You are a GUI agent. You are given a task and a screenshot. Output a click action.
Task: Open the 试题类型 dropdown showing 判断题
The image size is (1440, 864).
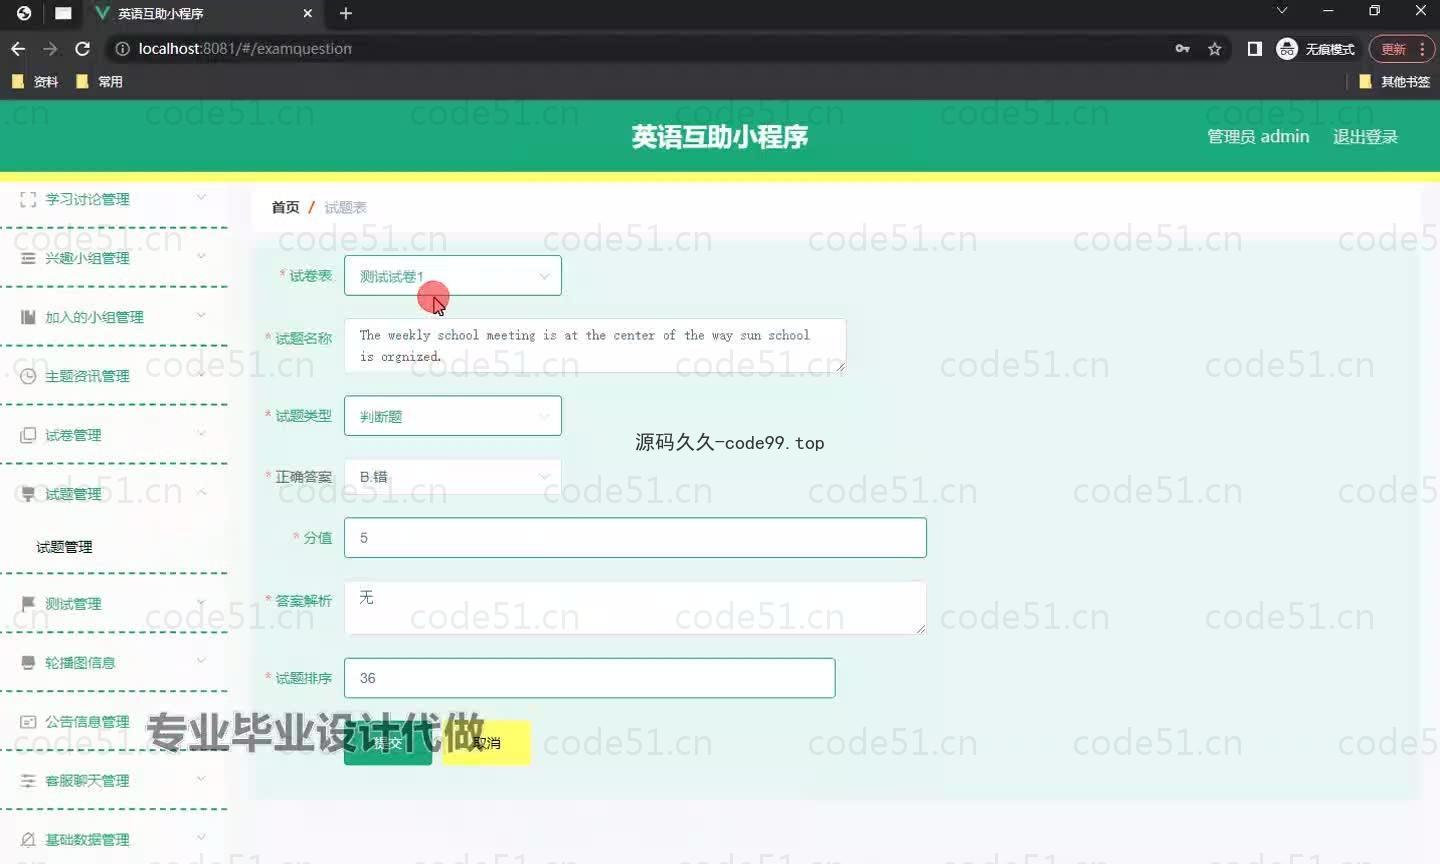[452, 416]
